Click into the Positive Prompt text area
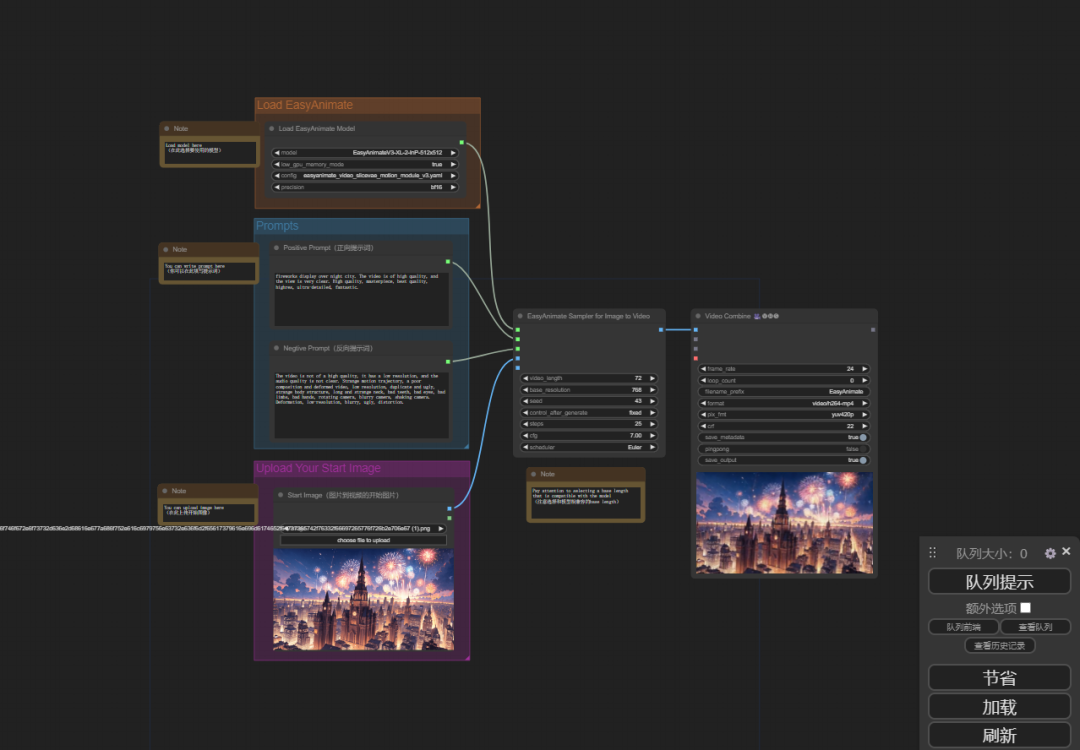The image size is (1080, 750). pos(362,299)
